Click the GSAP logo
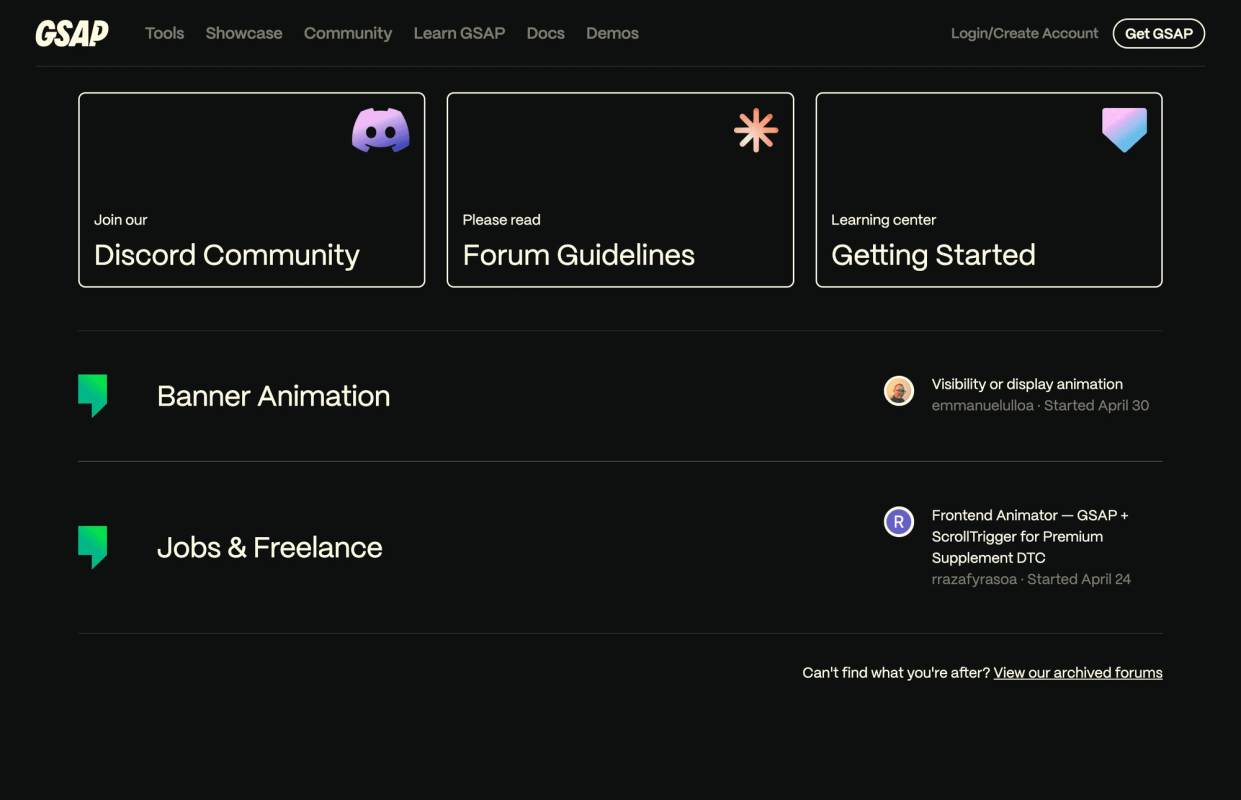This screenshot has height=800, width=1241. point(72,33)
